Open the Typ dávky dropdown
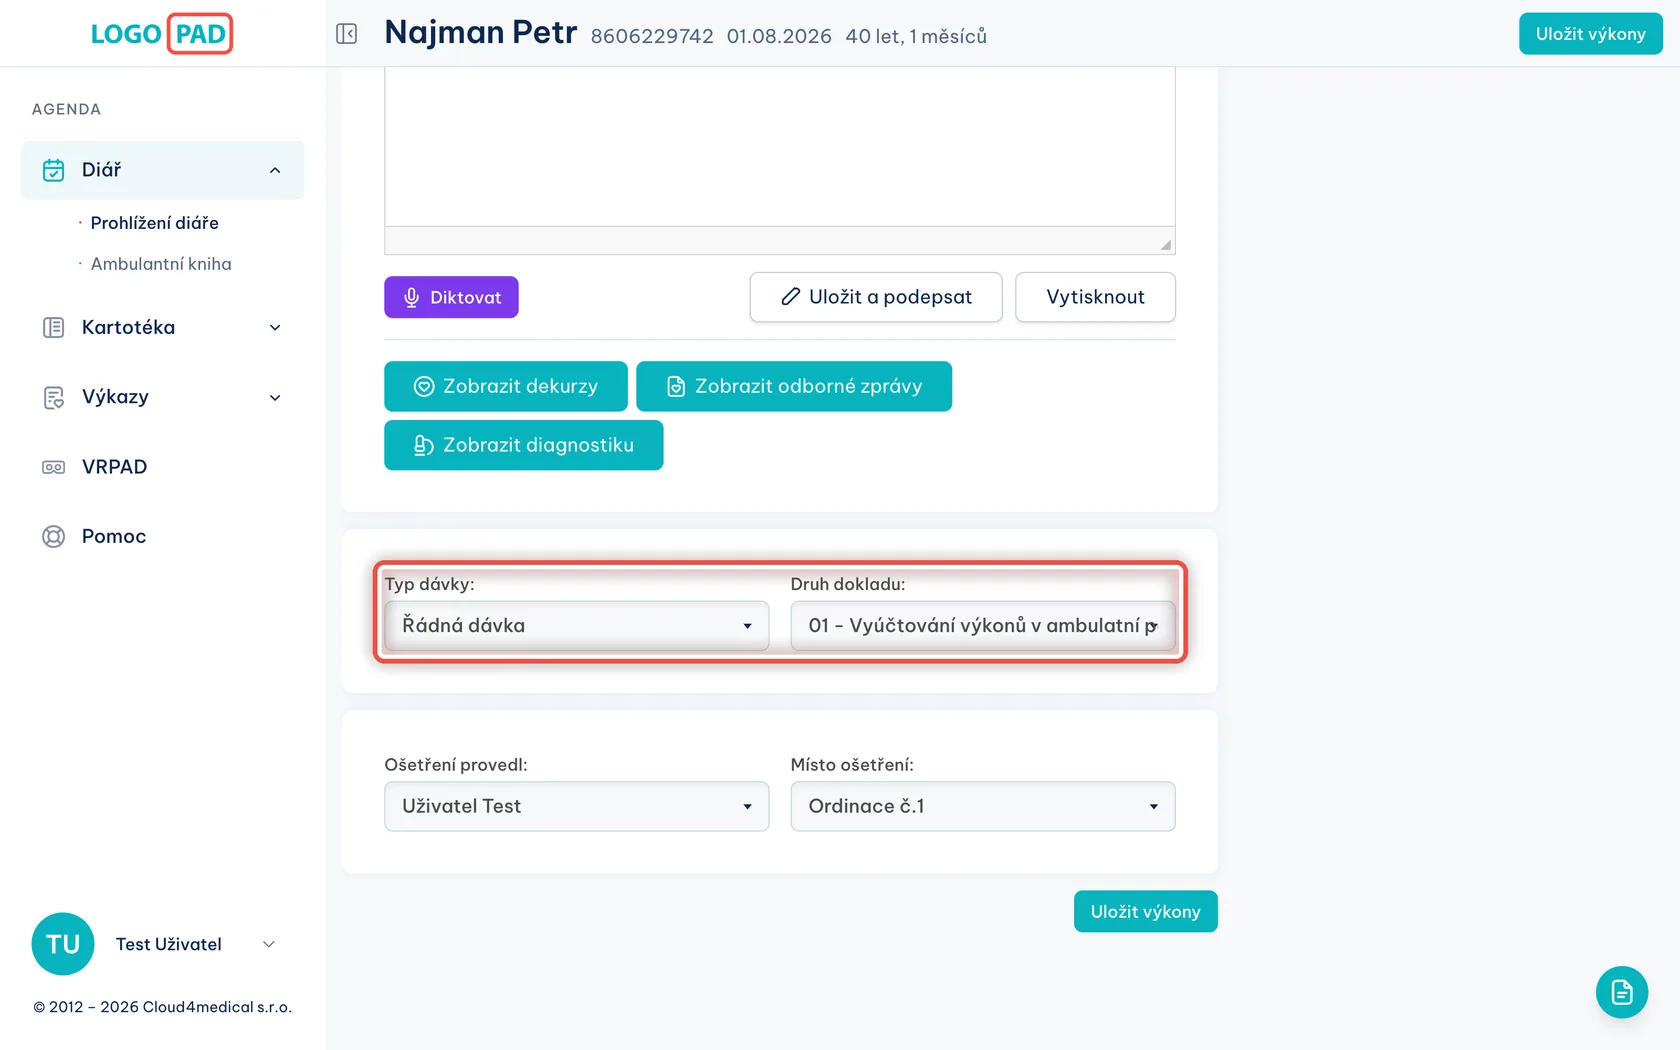This screenshot has width=1680, height=1050. point(577,626)
